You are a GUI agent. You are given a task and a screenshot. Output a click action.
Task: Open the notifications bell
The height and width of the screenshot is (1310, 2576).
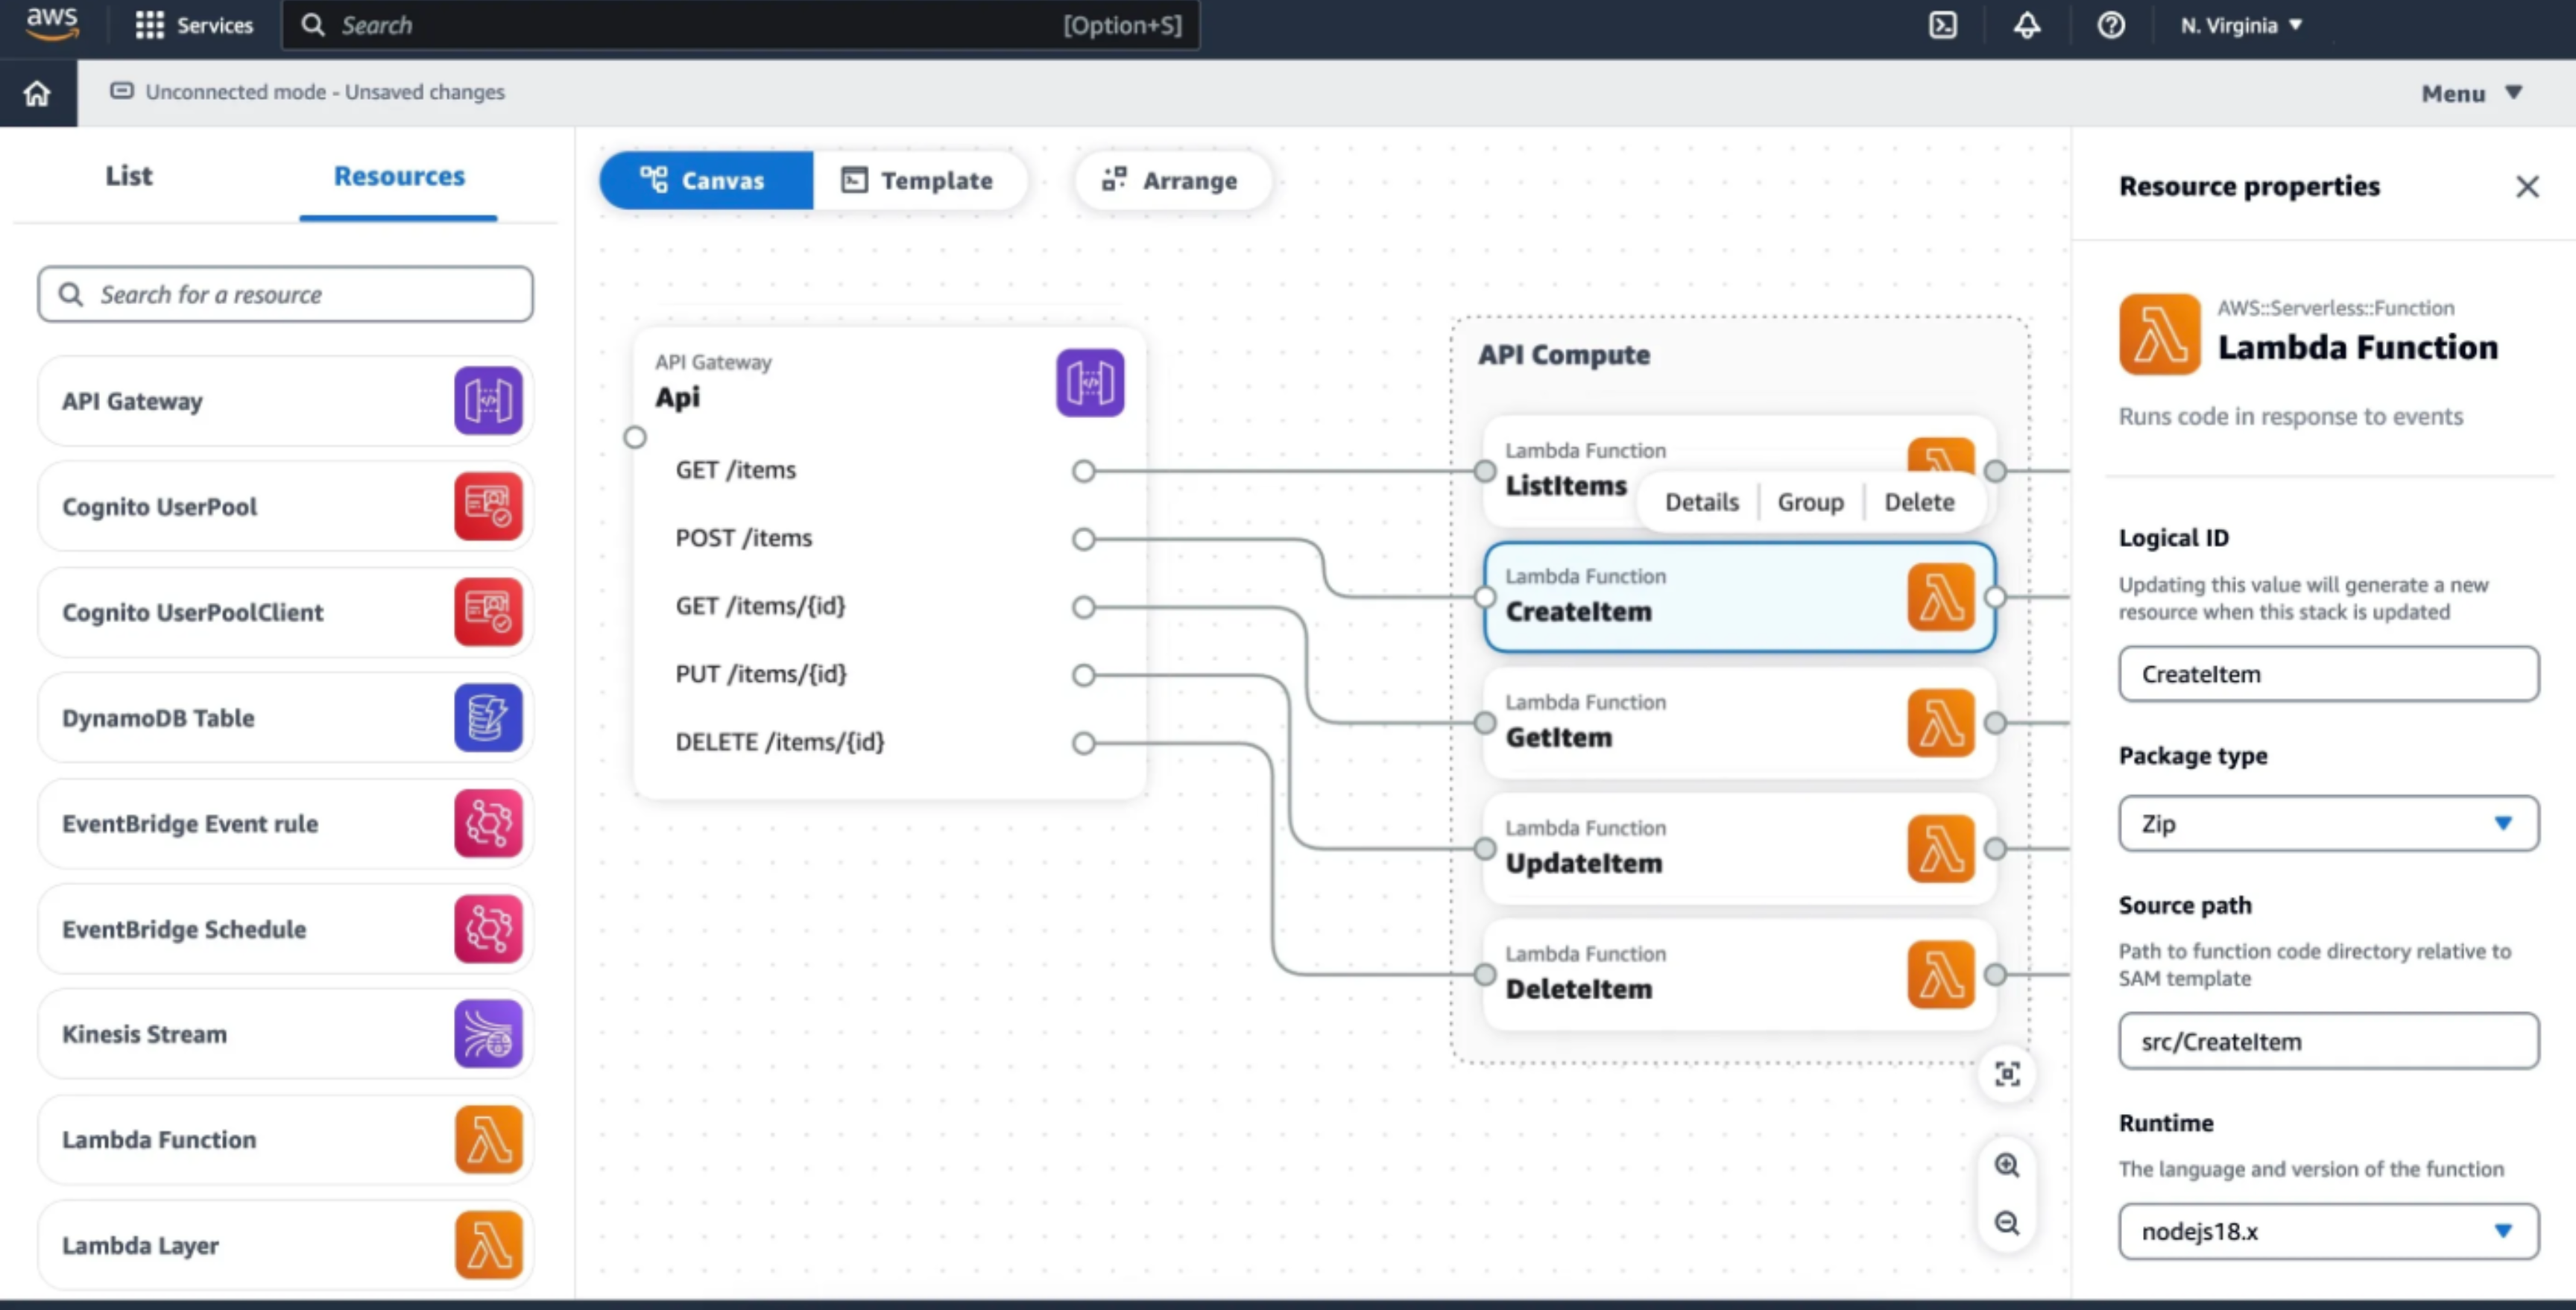(2026, 25)
